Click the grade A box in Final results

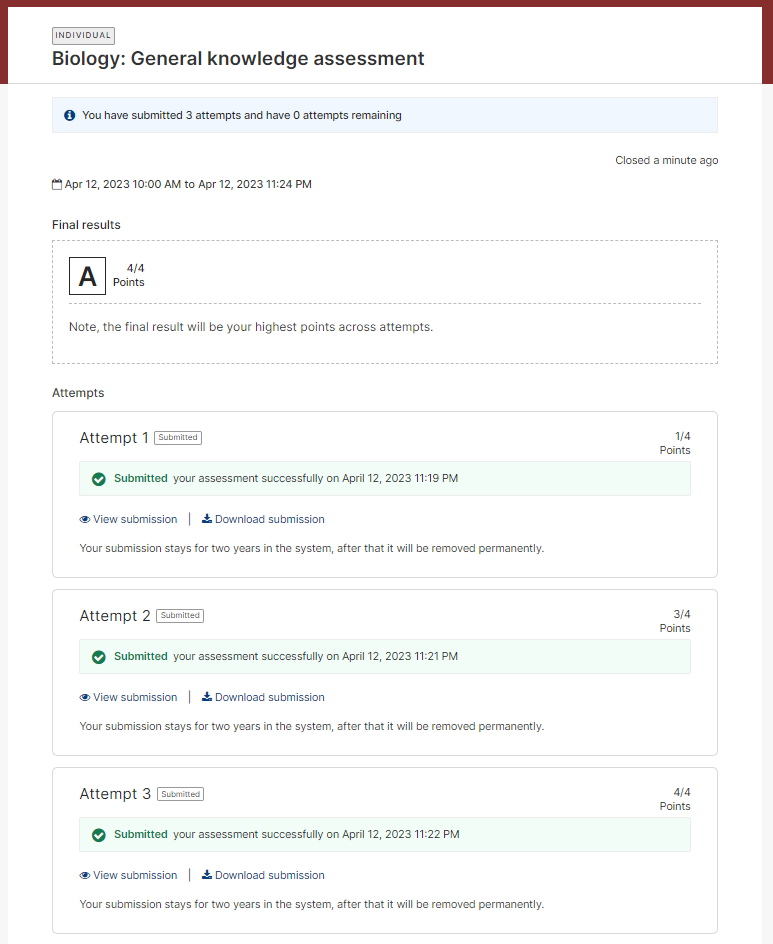87,276
